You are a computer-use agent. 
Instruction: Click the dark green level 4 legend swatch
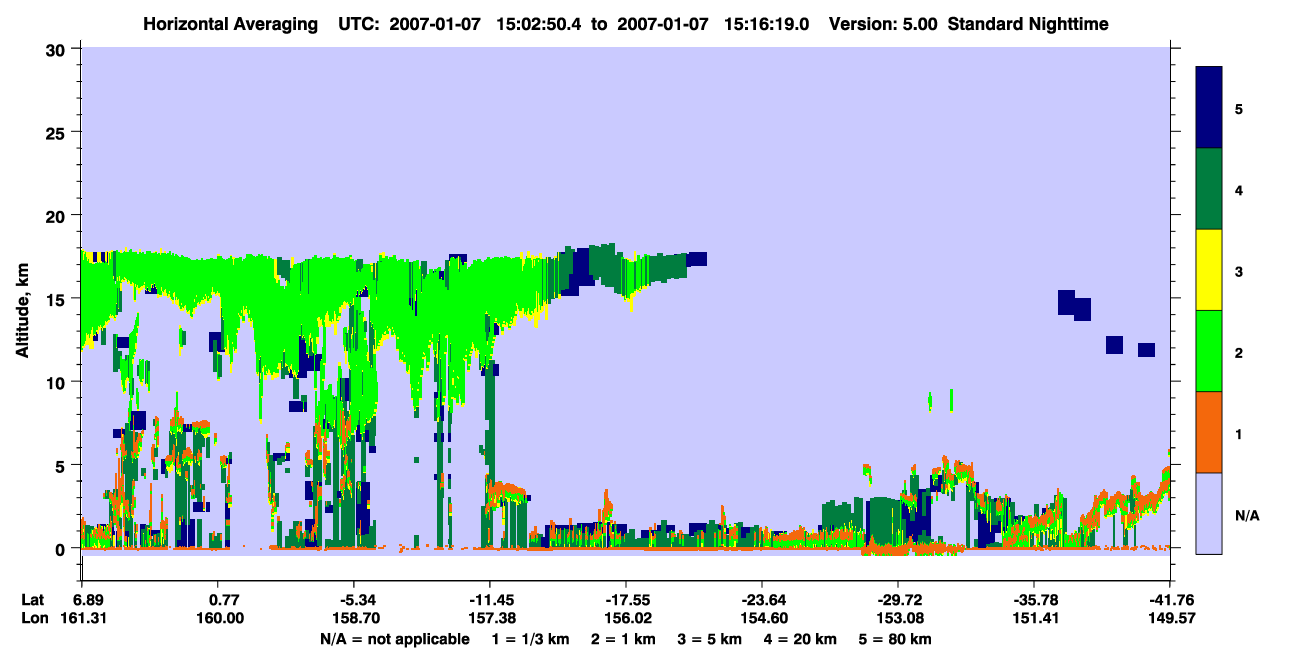coord(1209,189)
